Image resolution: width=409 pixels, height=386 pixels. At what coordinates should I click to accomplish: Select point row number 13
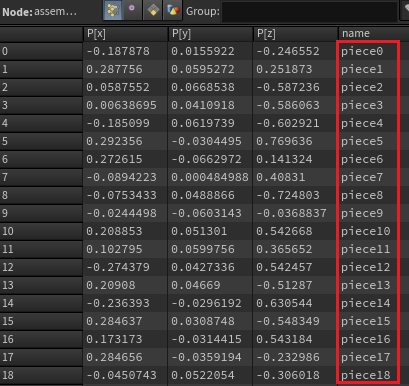(41, 285)
